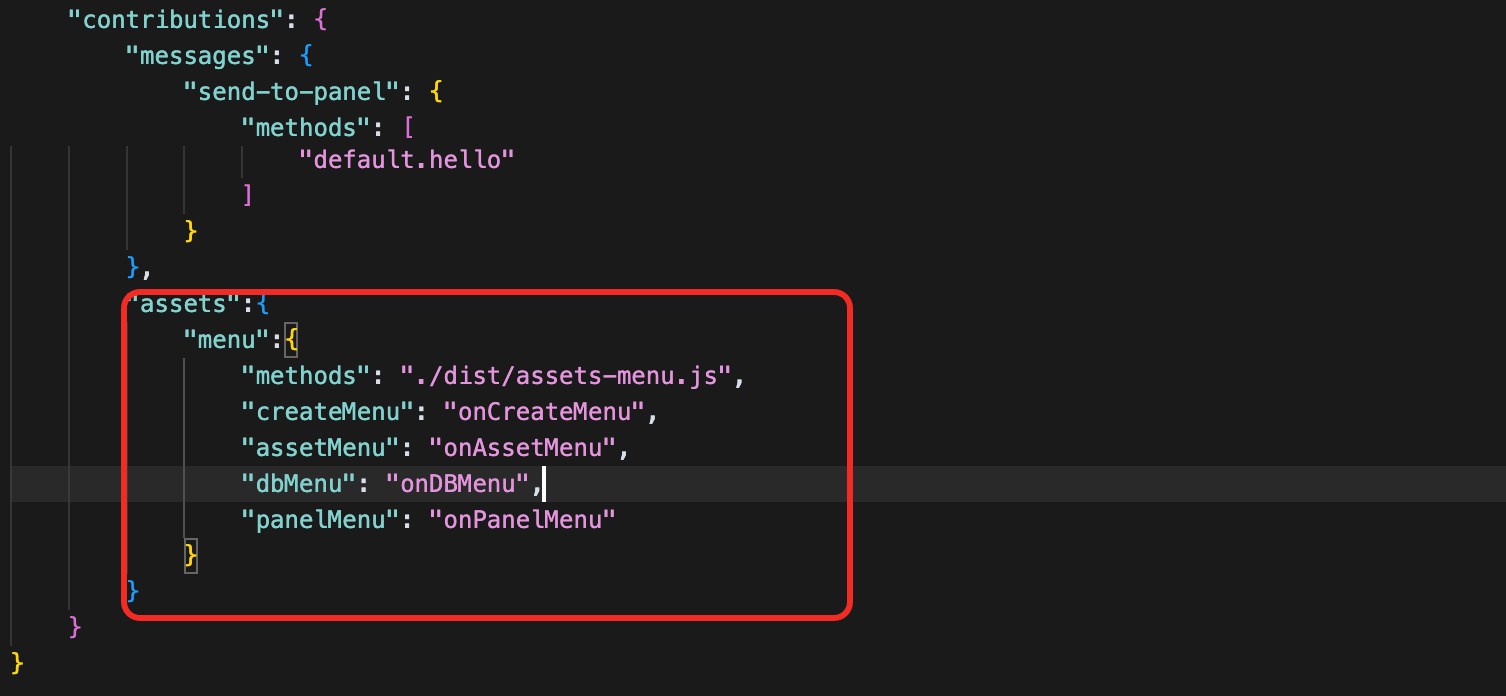The height and width of the screenshot is (696, 1506).
Task: Click the "createMenu" key
Action: [x=327, y=412]
